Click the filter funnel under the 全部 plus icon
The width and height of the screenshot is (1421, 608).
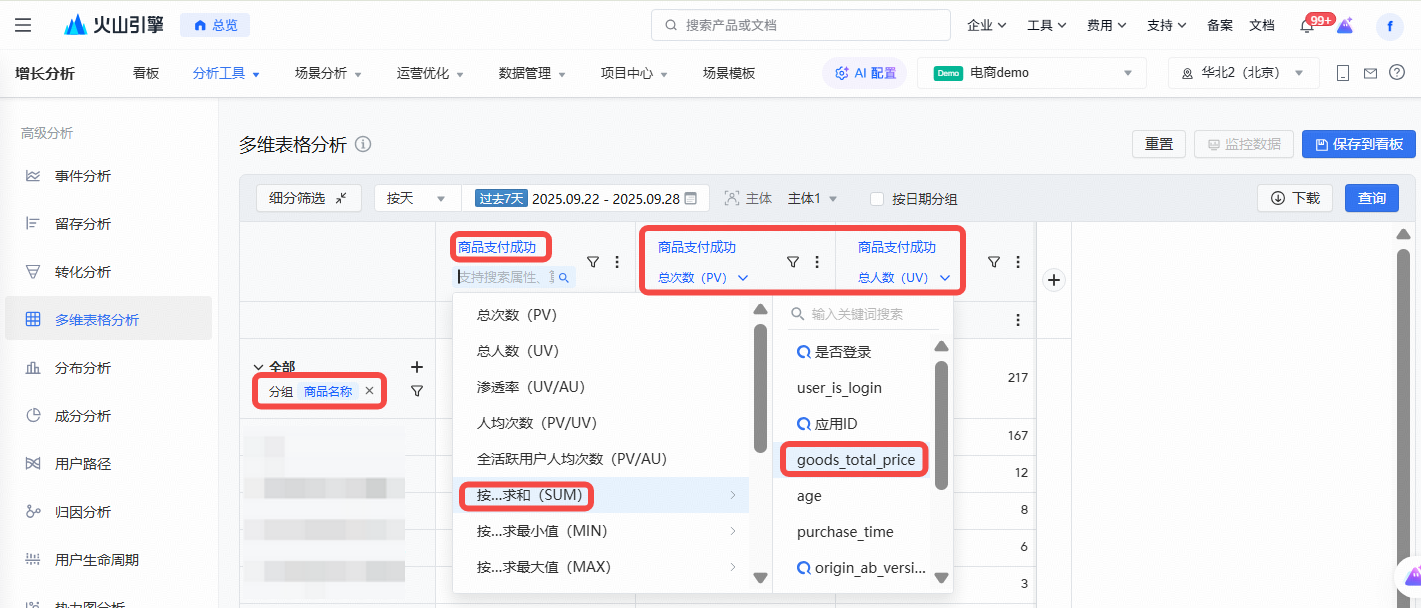point(418,391)
